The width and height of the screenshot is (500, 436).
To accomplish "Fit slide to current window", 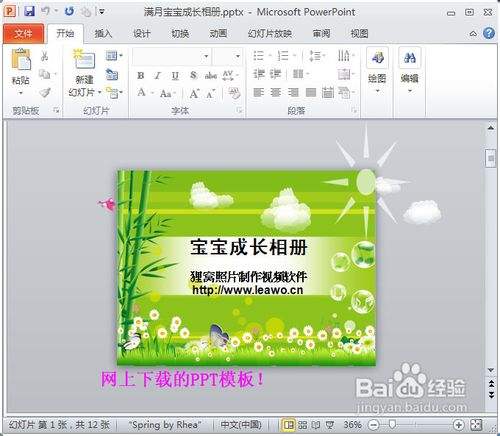I will coord(476,425).
